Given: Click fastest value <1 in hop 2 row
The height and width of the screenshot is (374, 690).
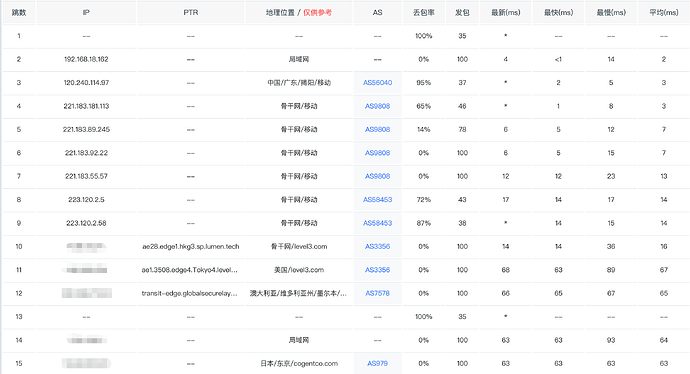Looking at the screenshot, I should click(x=558, y=59).
